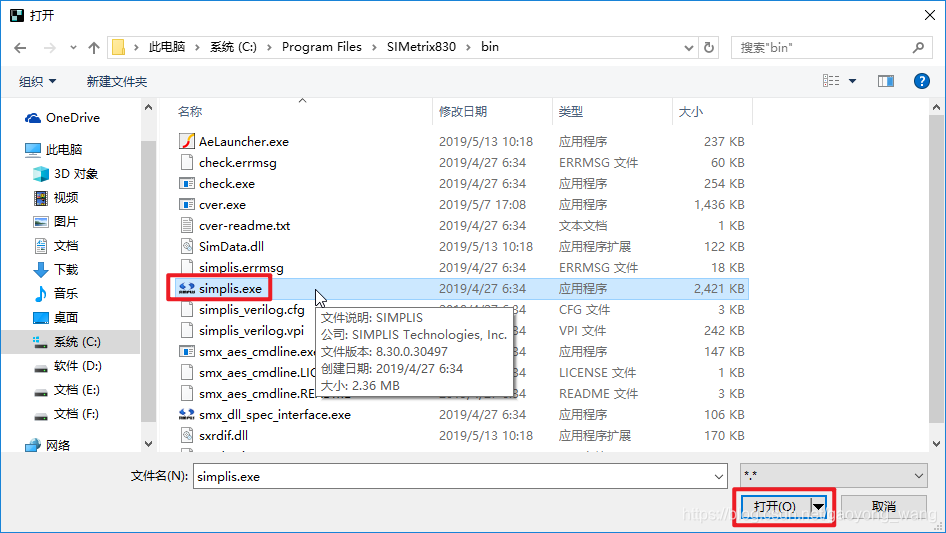This screenshot has height=533, width=946.
Task: Click the search magnifier icon
Action: (918, 48)
